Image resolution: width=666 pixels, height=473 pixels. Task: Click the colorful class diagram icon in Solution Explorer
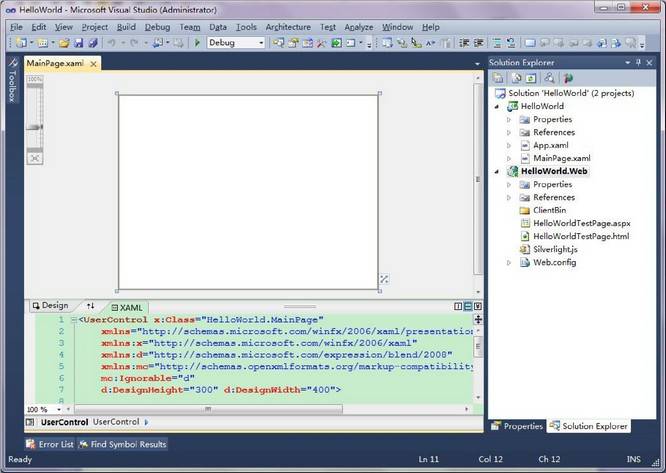click(568, 78)
